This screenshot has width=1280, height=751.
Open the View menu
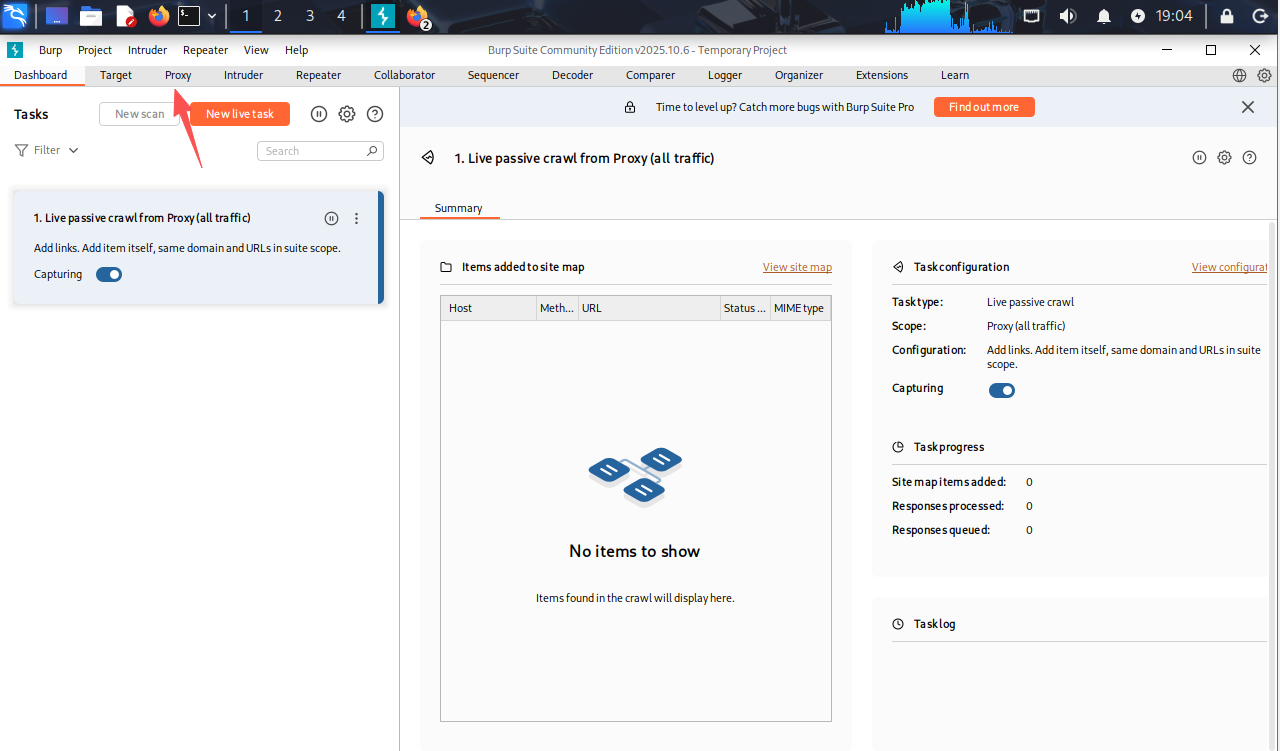coord(256,50)
